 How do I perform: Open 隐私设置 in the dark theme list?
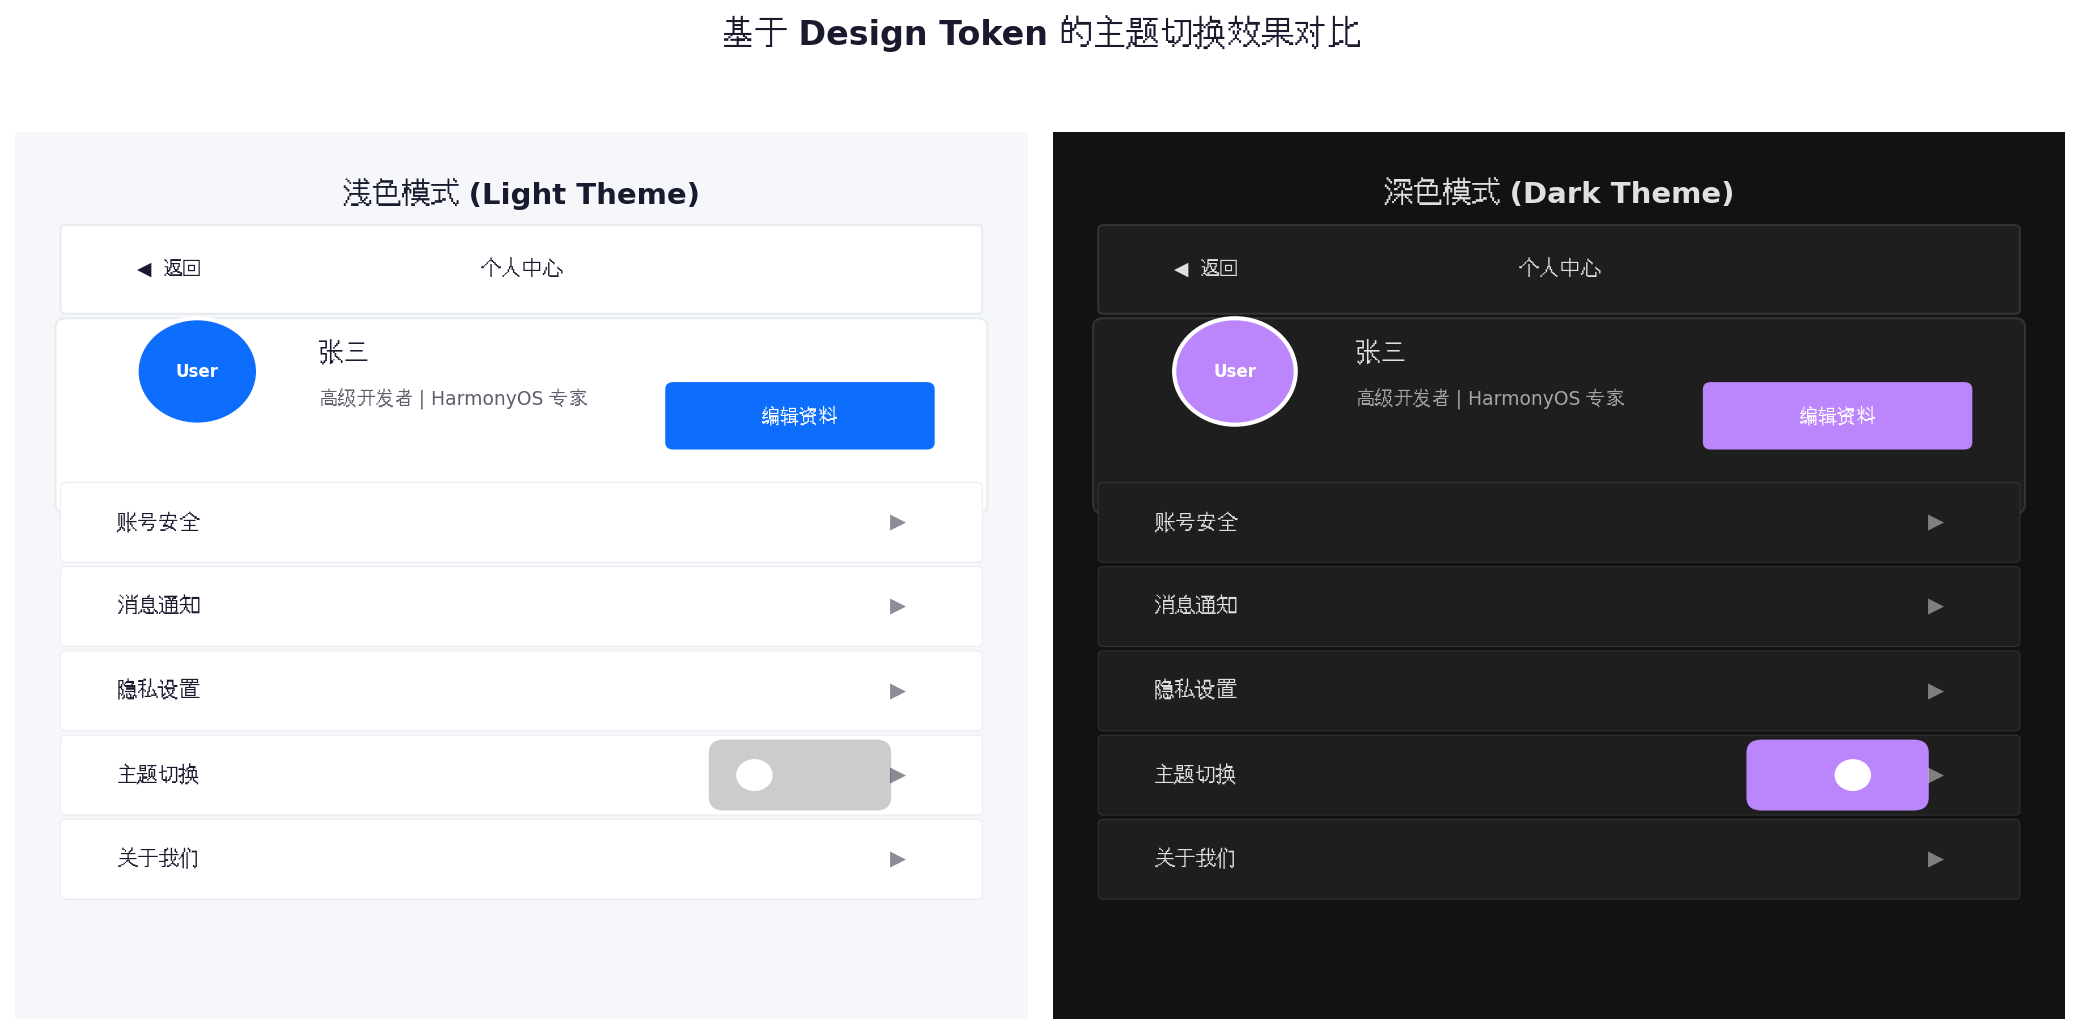[1558, 691]
